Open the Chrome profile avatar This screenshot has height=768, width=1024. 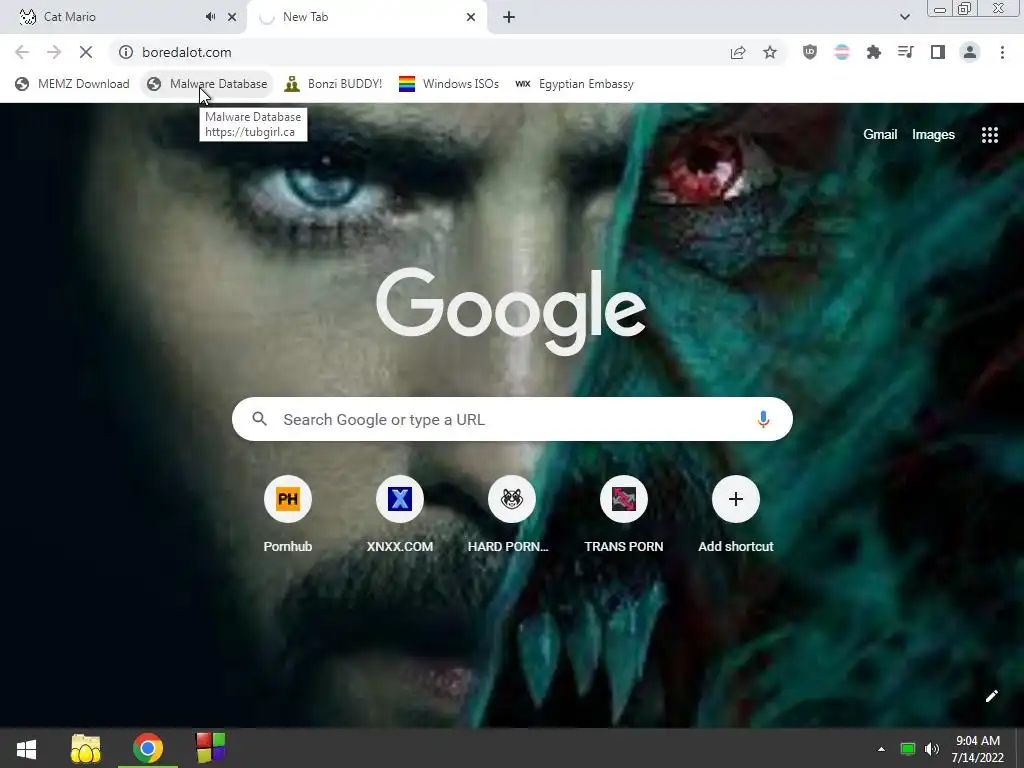[x=970, y=52]
